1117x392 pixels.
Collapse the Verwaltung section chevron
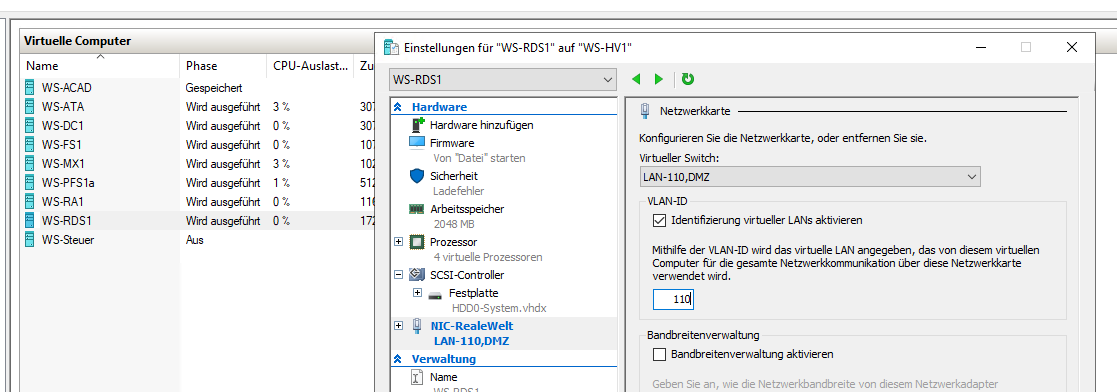pos(398,359)
